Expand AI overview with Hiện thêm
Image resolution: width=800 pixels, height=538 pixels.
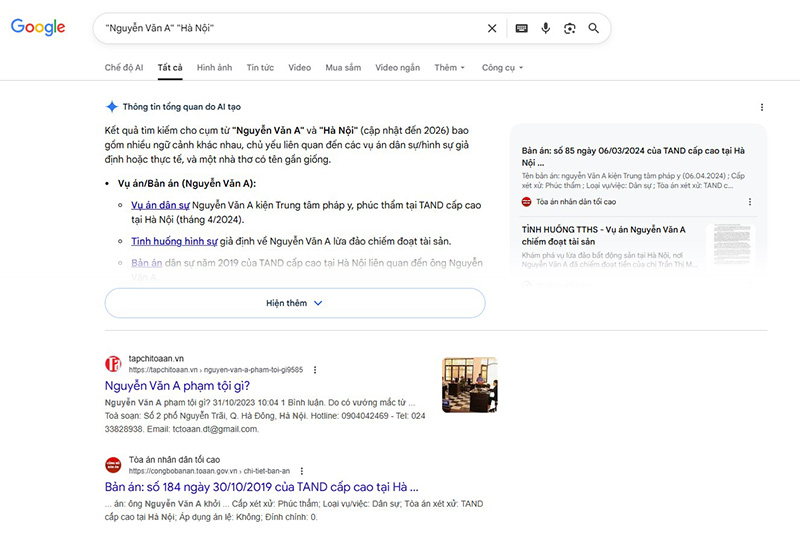click(295, 303)
